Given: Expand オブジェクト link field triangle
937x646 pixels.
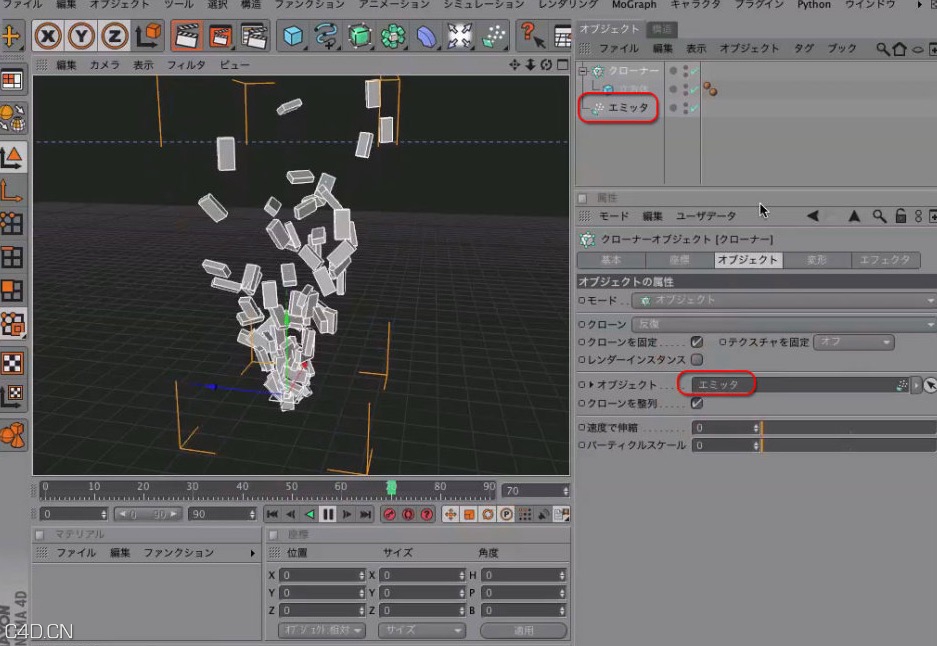Looking at the screenshot, I should (591, 385).
